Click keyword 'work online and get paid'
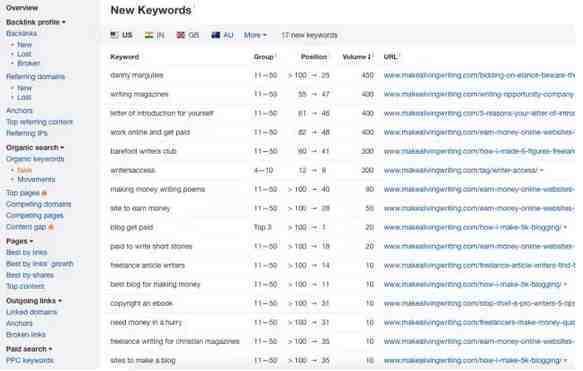The image size is (583, 371). point(150,132)
